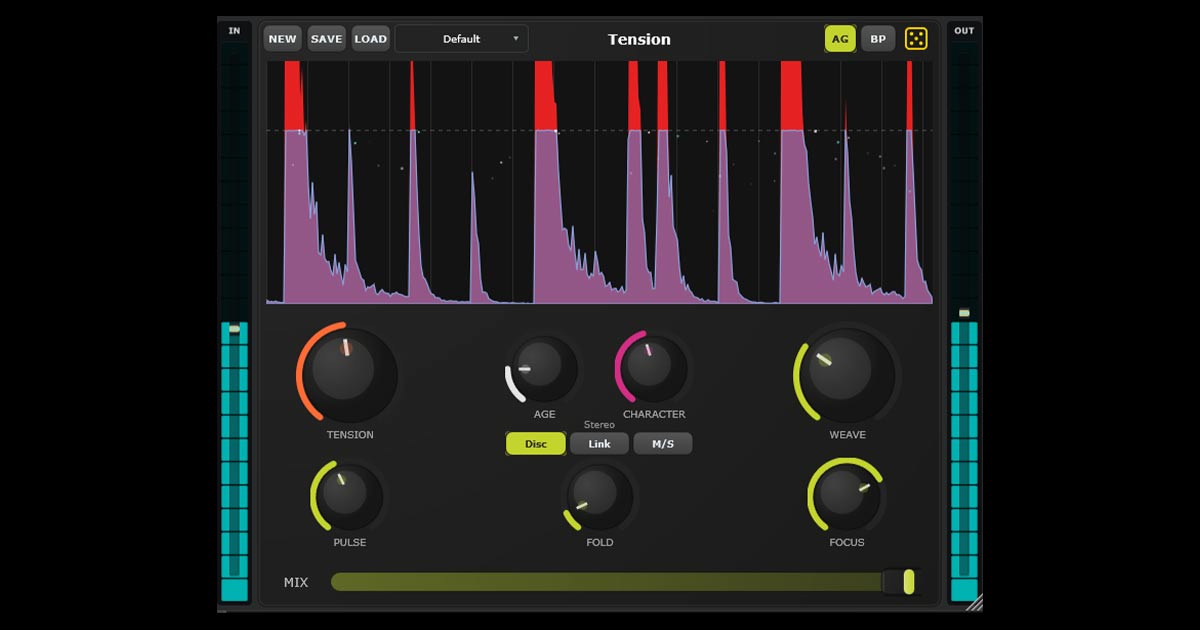
Task: Save the current preset
Action: tap(325, 38)
